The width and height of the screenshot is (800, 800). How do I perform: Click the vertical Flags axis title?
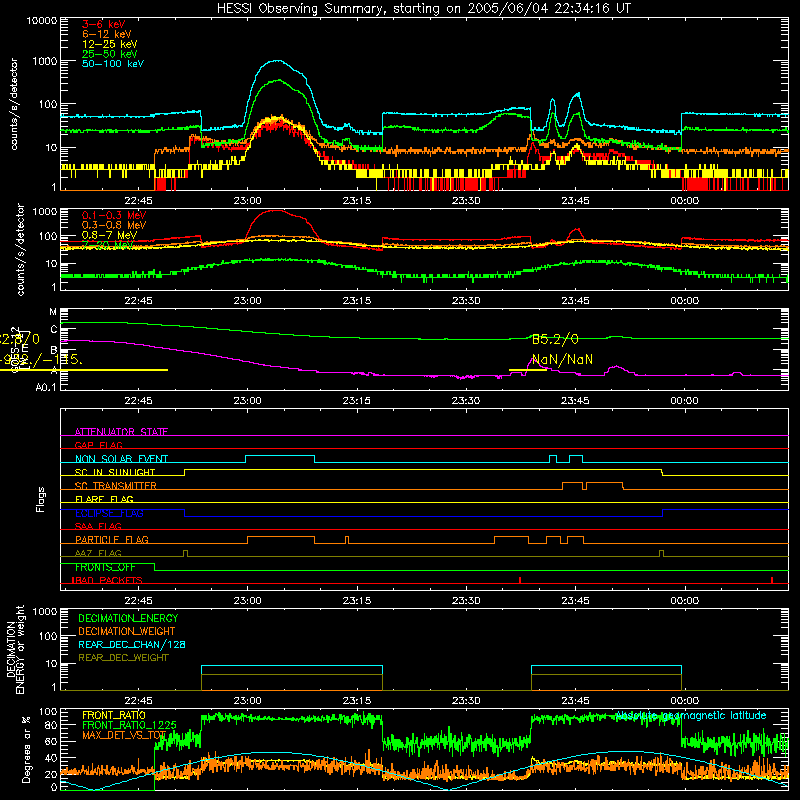coord(41,499)
